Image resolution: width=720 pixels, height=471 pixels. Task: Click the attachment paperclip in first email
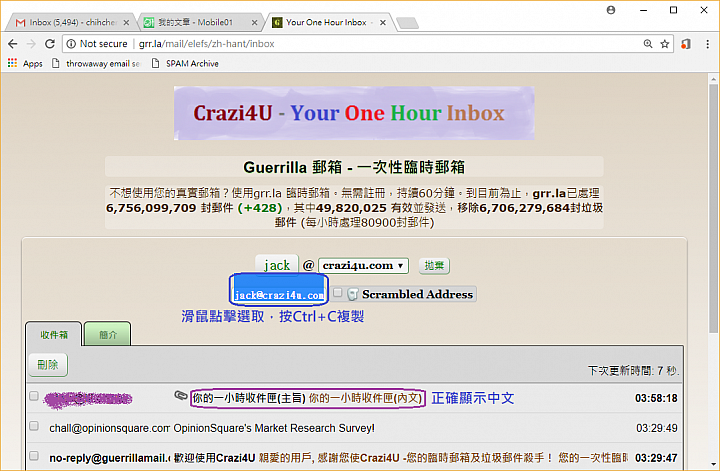coord(180,395)
